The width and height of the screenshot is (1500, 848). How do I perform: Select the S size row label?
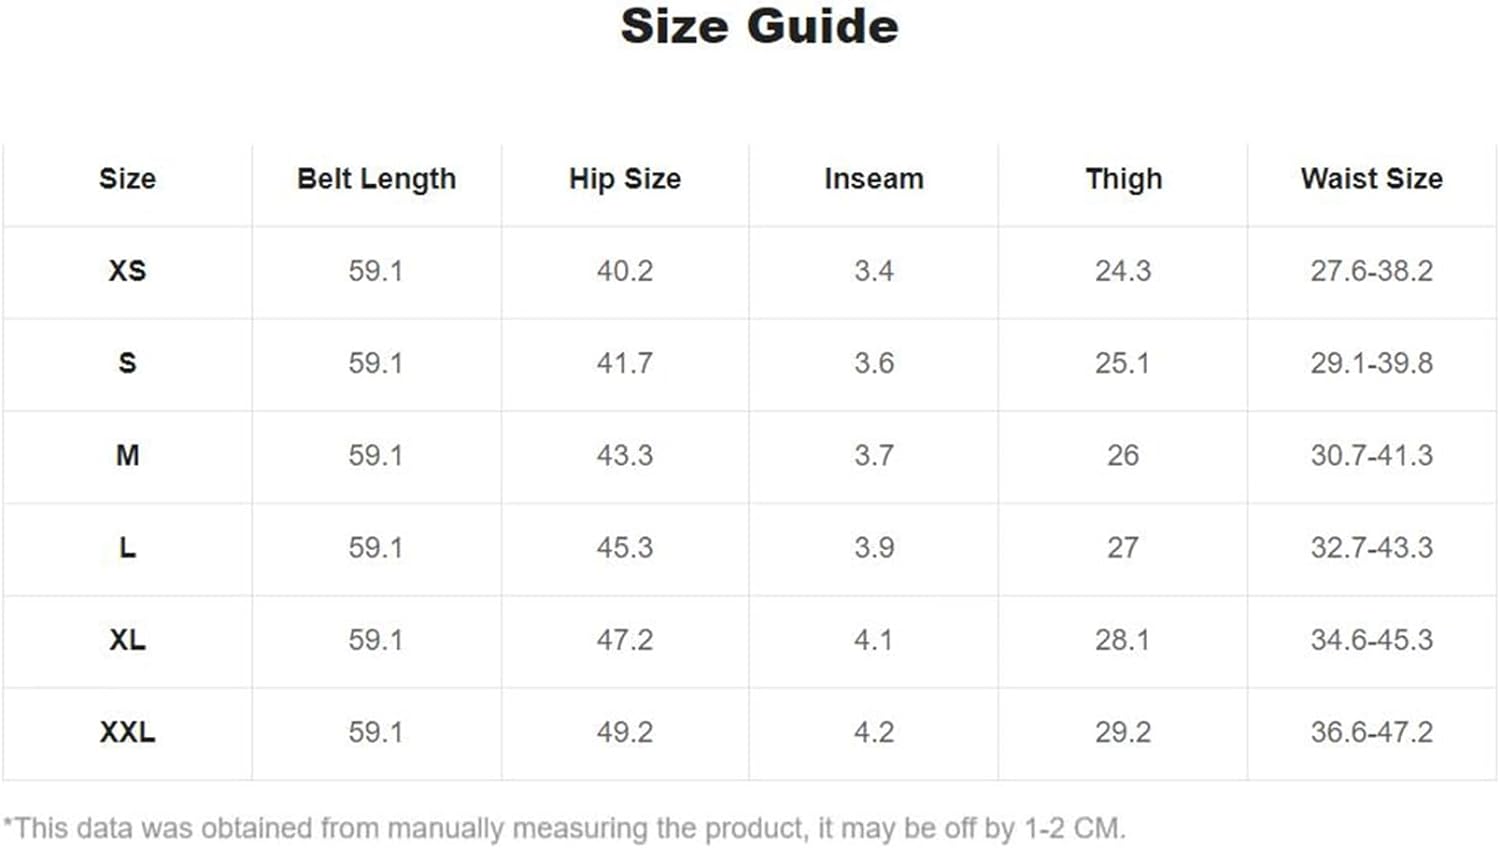(x=127, y=363)
